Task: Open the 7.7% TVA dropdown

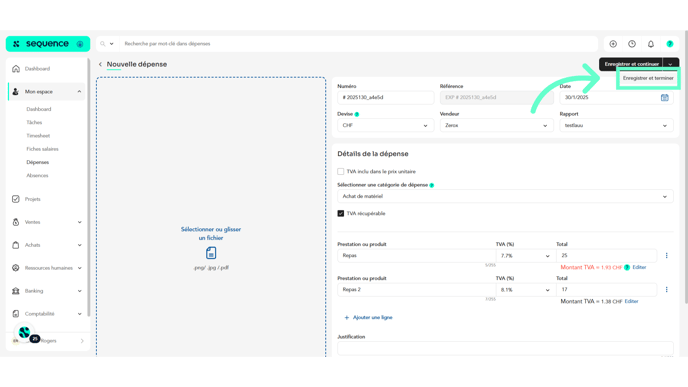Action: pyautogui.click(x=526, y=256)
